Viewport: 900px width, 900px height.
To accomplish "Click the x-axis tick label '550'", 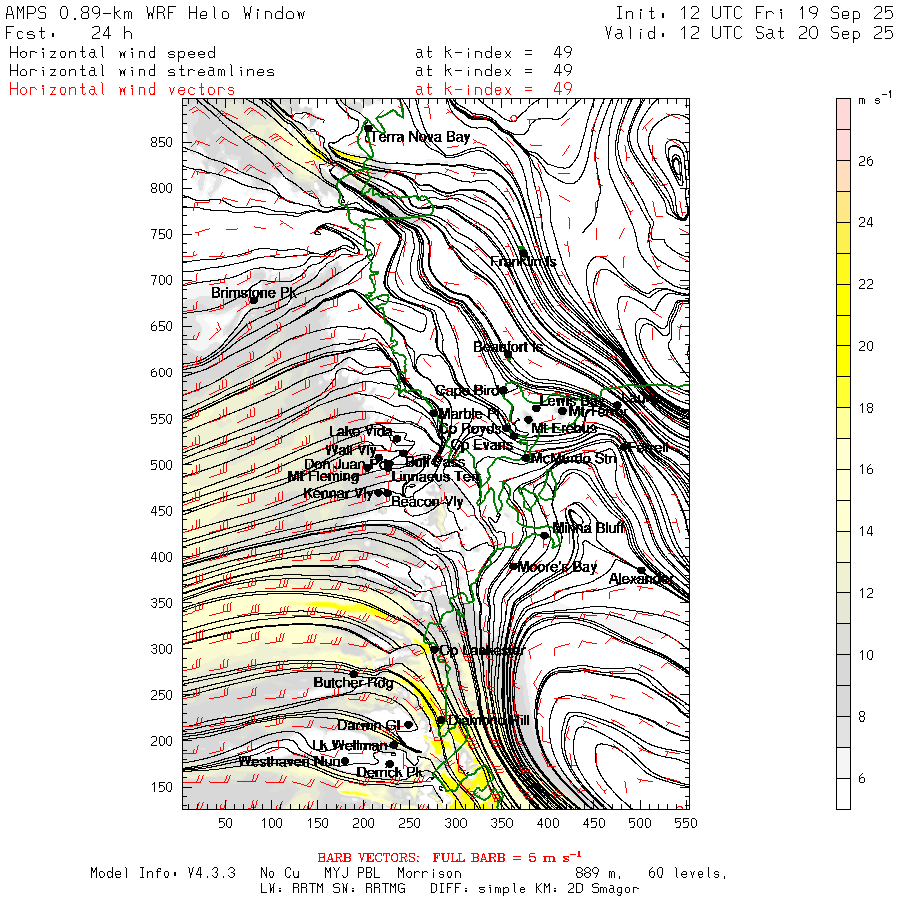I will [686, 823].
